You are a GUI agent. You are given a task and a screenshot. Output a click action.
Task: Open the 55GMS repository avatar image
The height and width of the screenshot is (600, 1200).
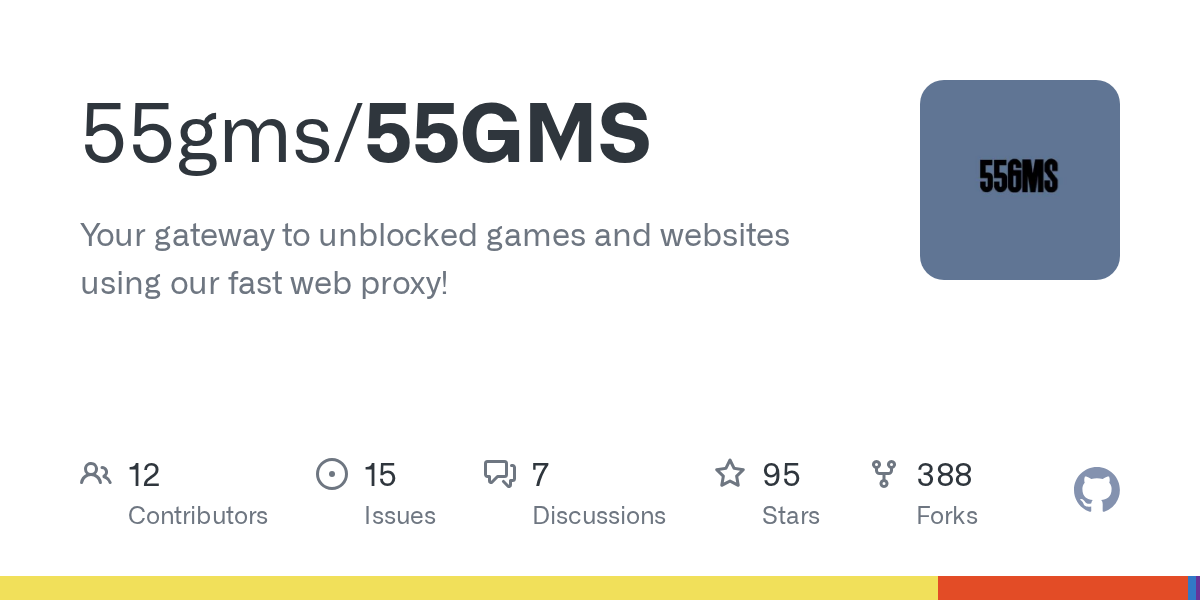(x=1020, y=180)
